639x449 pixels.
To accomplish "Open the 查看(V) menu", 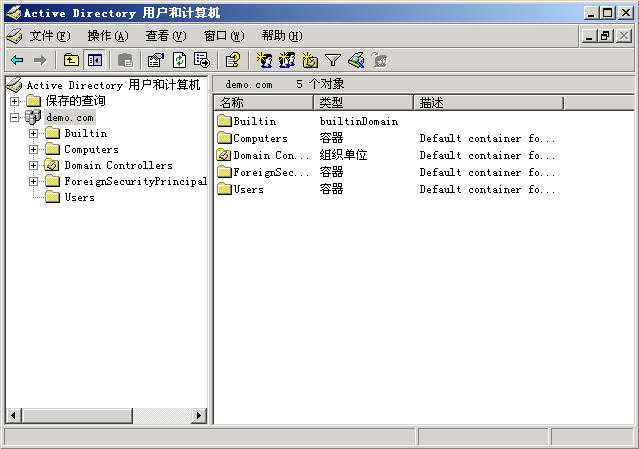I will pos(165,35).
